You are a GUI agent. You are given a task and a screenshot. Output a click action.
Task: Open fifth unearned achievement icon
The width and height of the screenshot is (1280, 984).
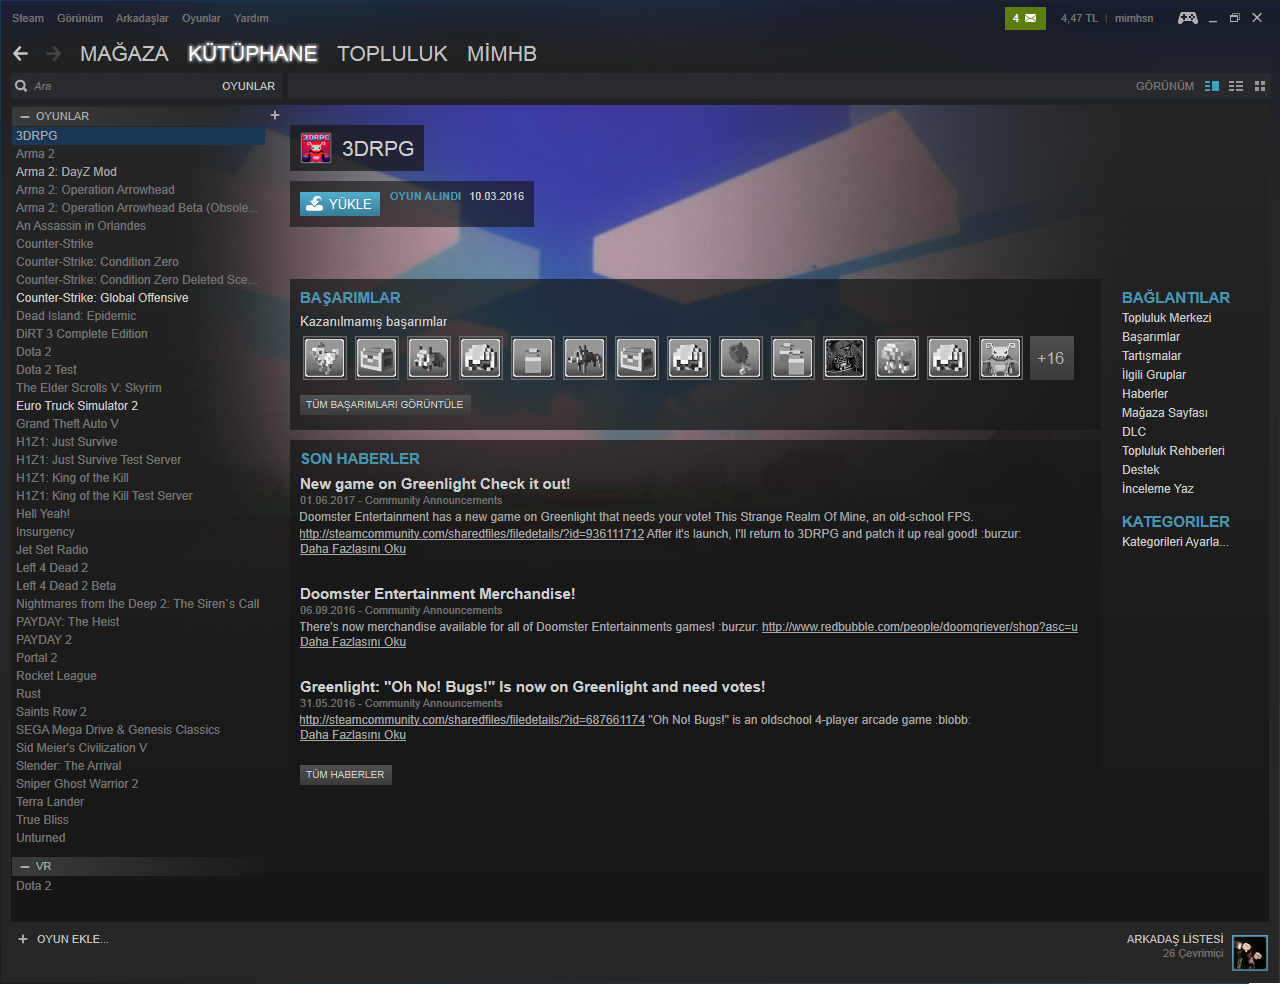pyautogui.click(x=532, y=358)
